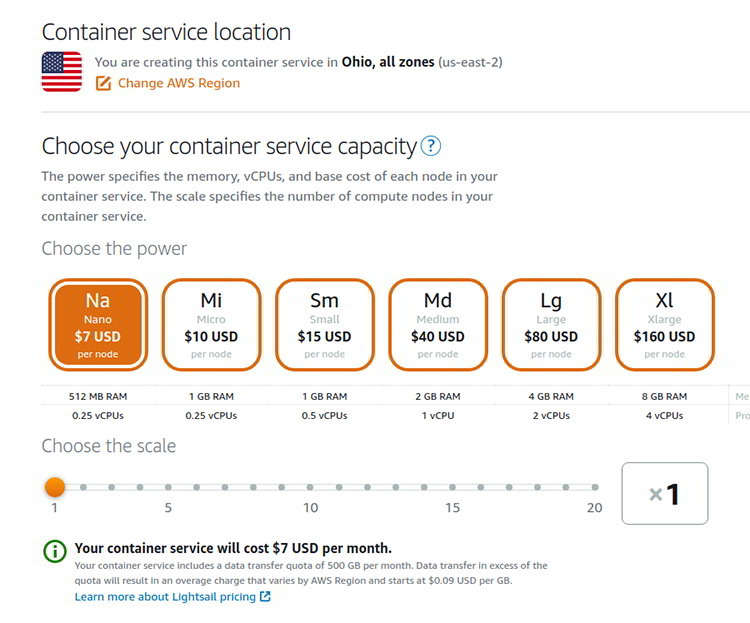Pick the Xlarge $160 USD power option
The image size is (750, 623).
tap(664, 324)
